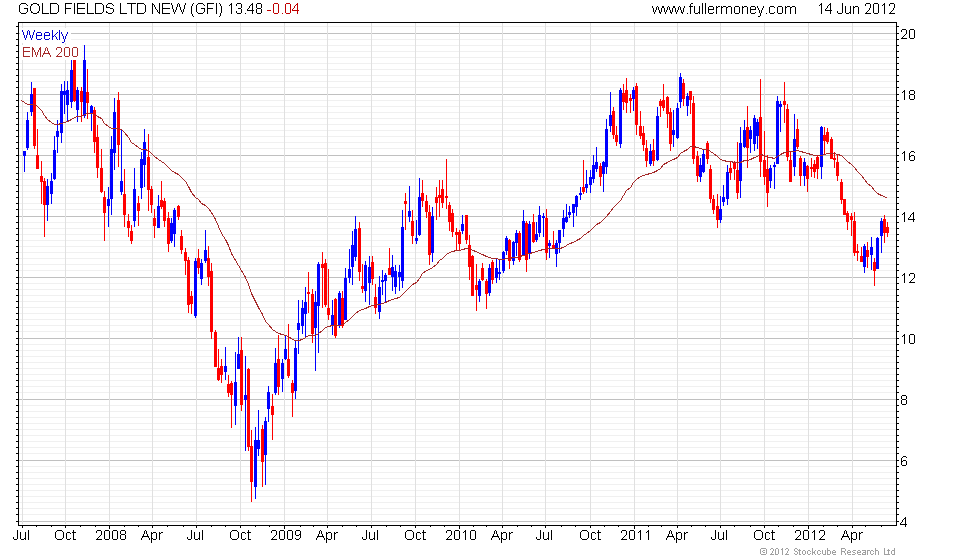Click the last price value '13.48'

[245, 9]
